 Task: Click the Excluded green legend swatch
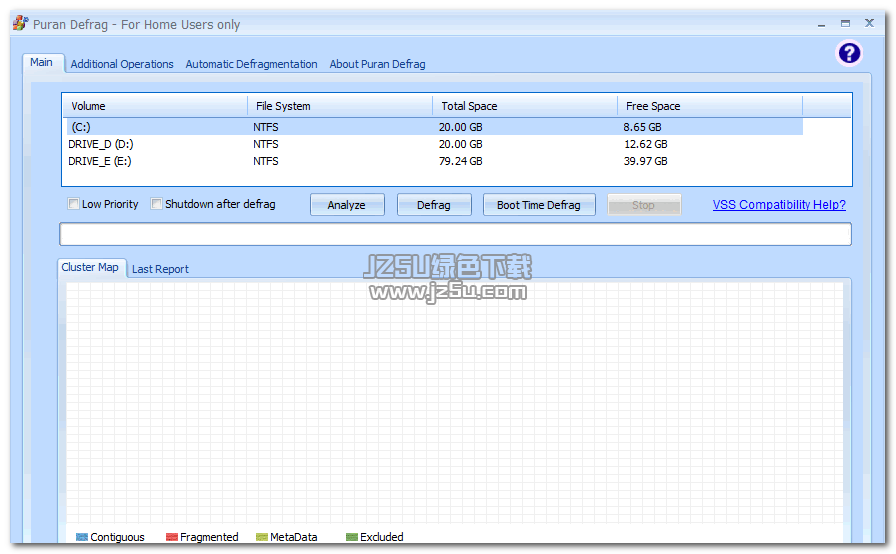tap(351, 537)
